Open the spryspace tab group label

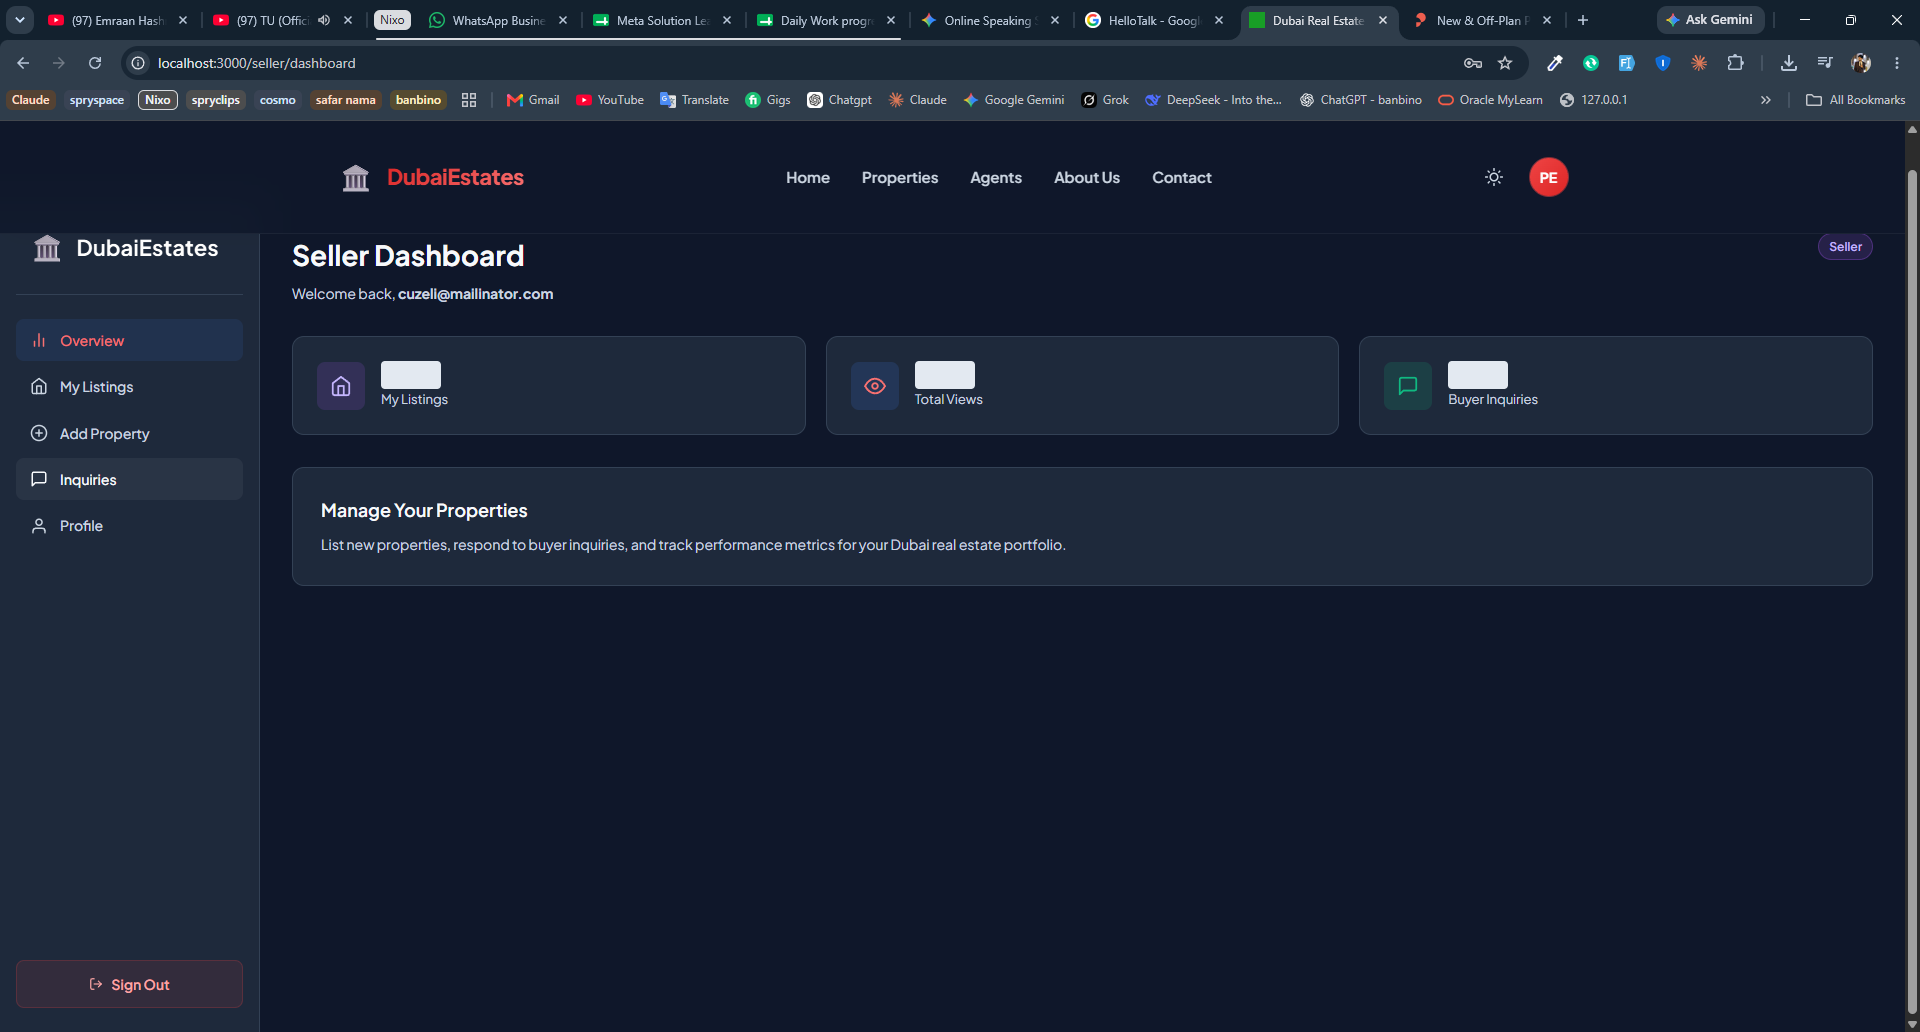[97, 100]
